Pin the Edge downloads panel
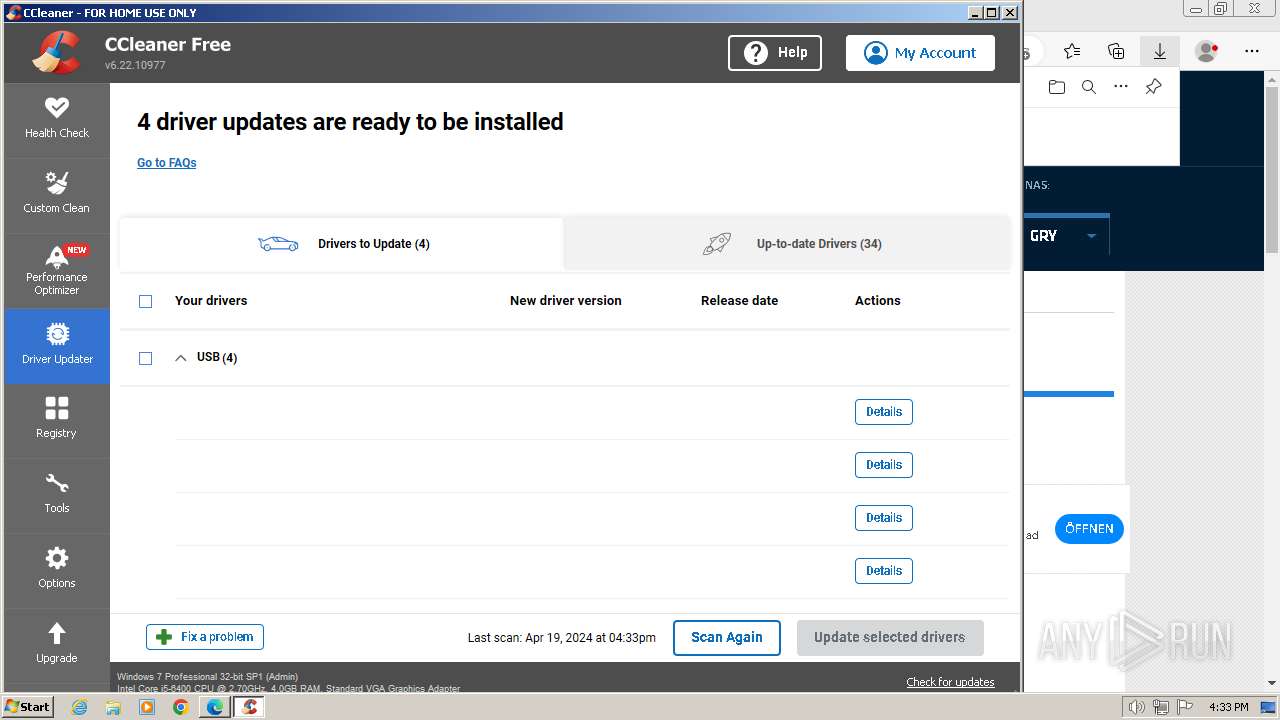 pos(1153,87)
